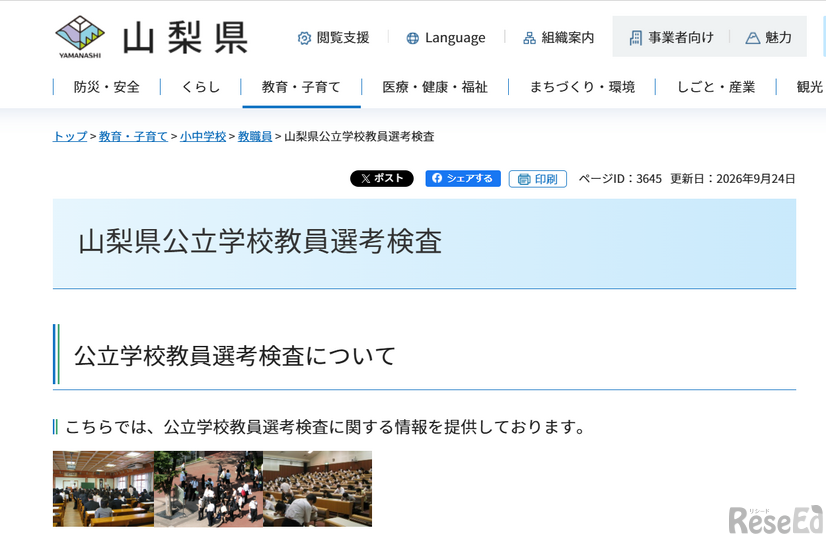Click the mountain icon beside 魅力
The height and width of the screenshot is (536, 826).
click(x=752, y=38)
